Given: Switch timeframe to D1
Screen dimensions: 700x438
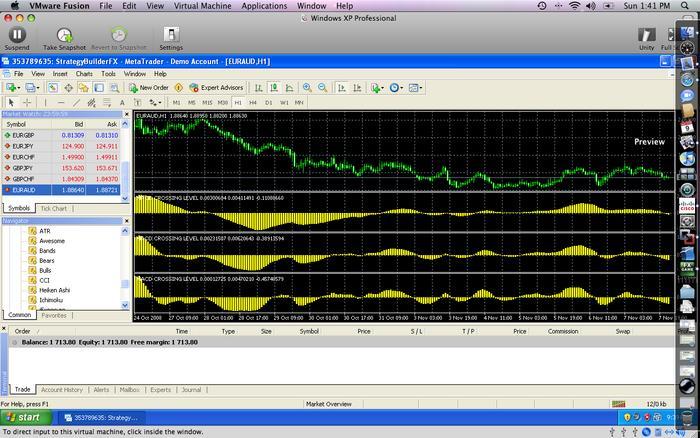Looking at the screenshot, I should (x=268, y=103).
